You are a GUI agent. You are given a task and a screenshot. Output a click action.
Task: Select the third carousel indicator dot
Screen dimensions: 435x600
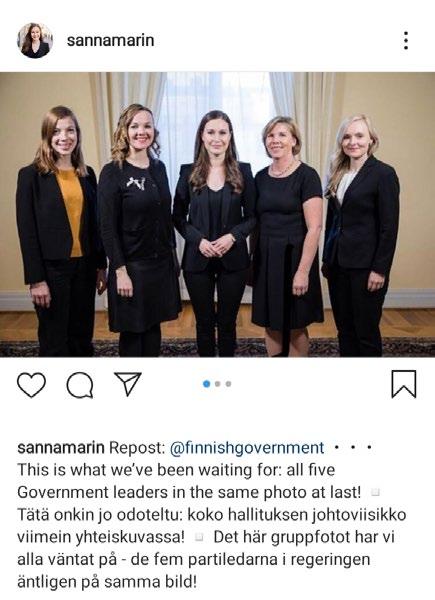228,384
